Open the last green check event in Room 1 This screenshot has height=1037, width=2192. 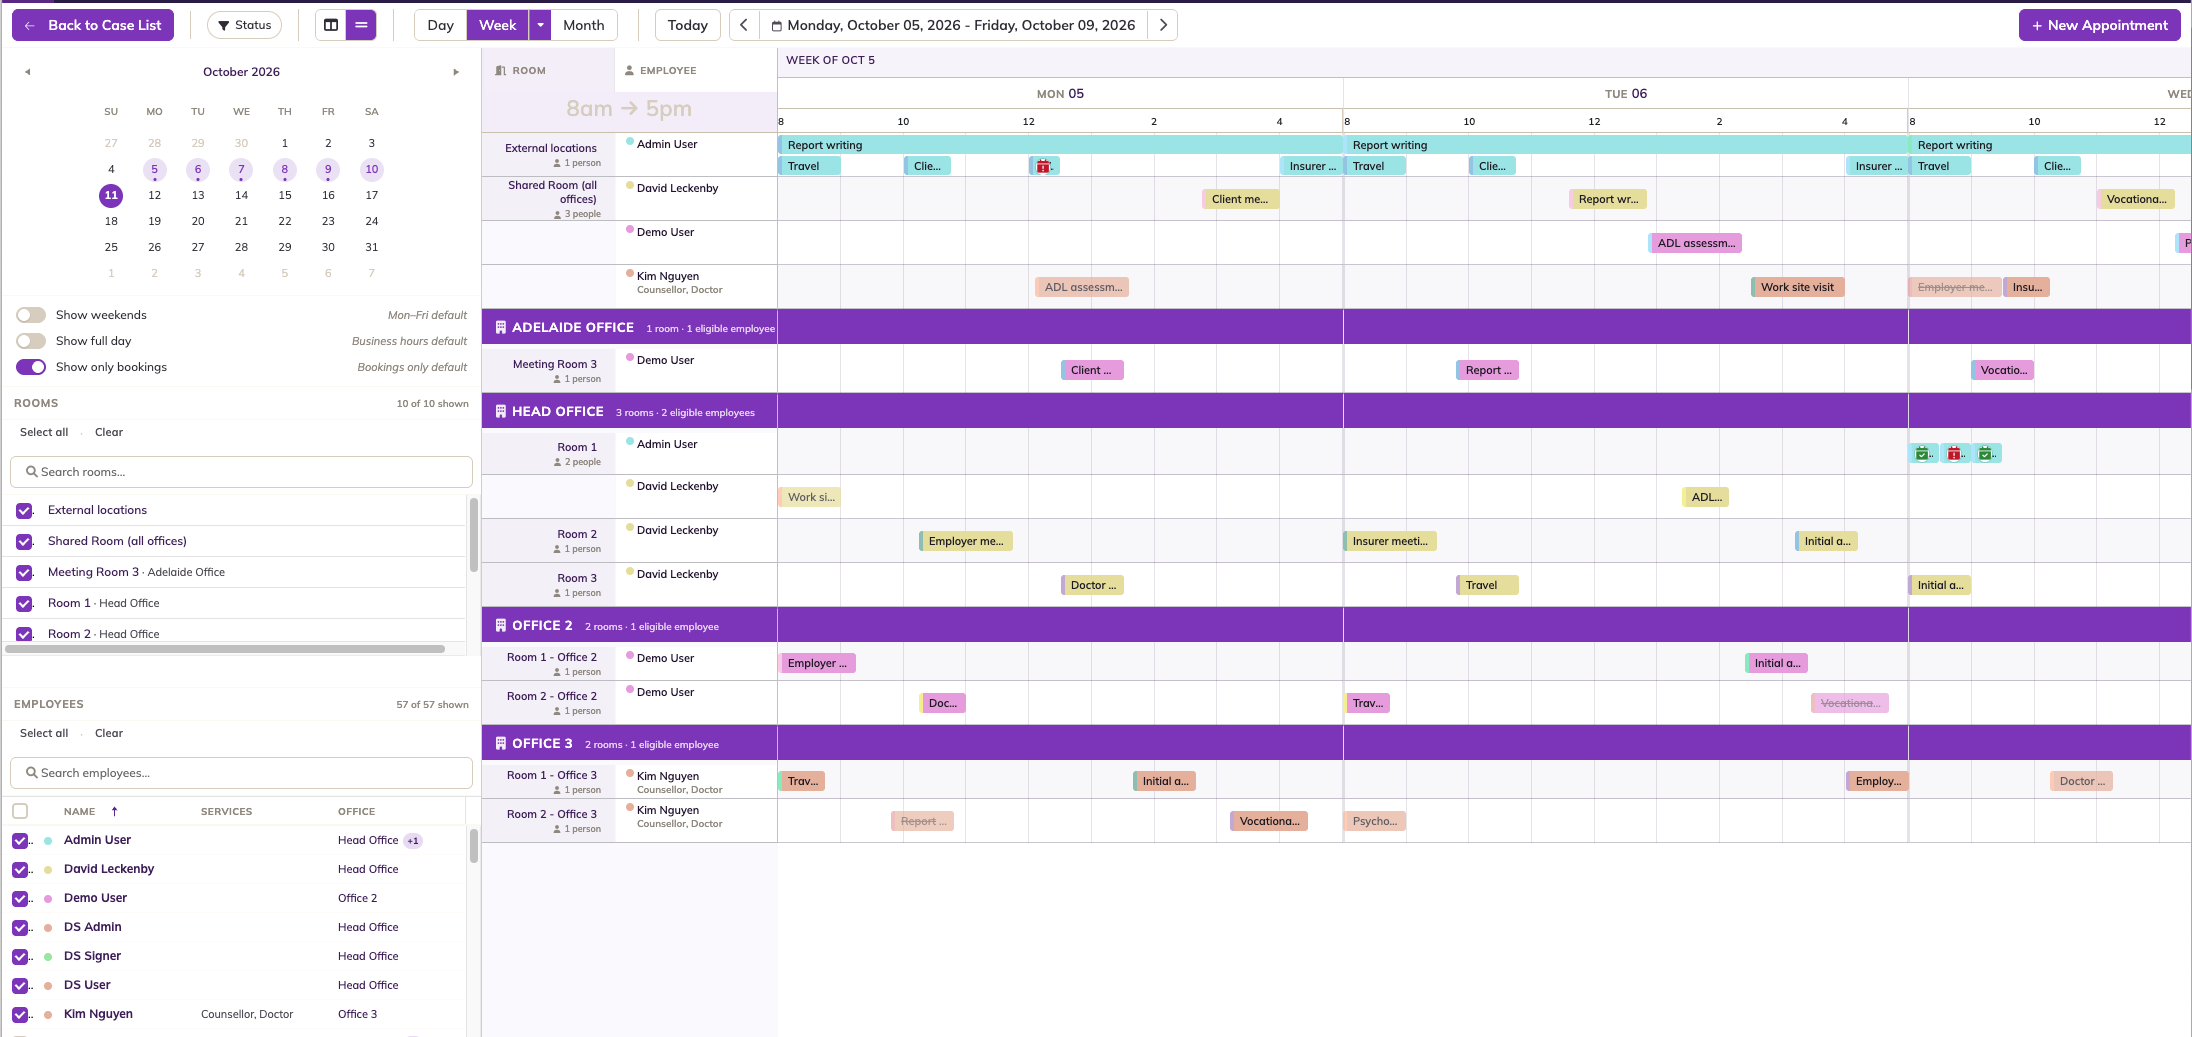click(x=1987, y=454)
